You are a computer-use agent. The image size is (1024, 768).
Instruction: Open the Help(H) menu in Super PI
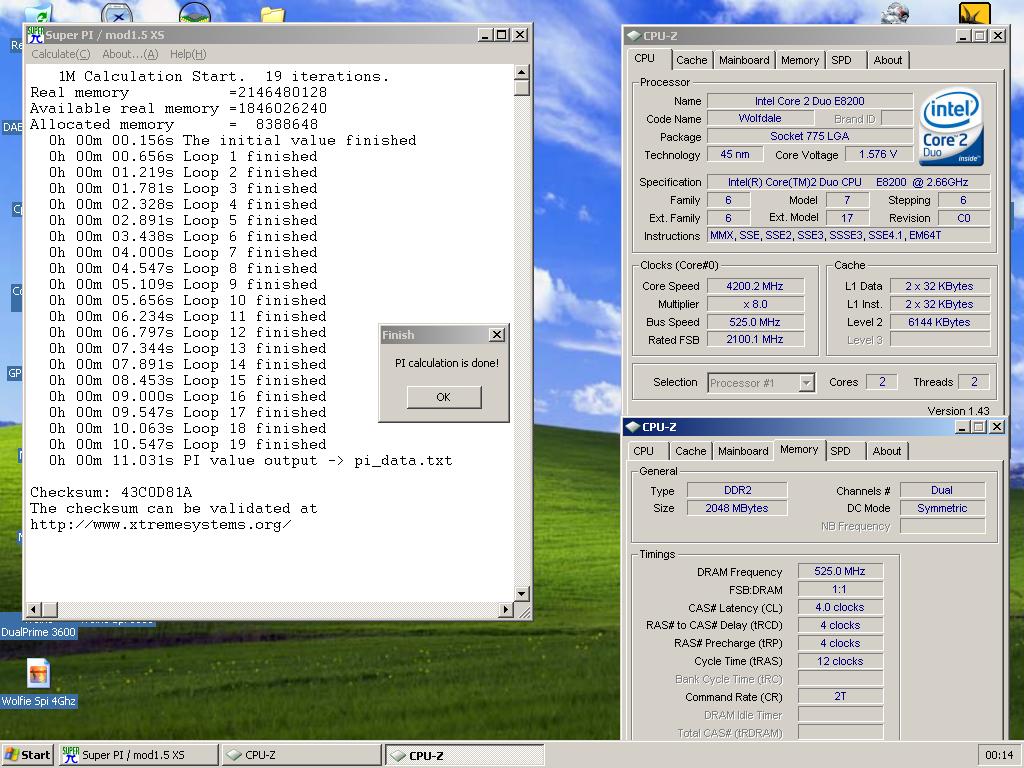click(x=188, y=54)
